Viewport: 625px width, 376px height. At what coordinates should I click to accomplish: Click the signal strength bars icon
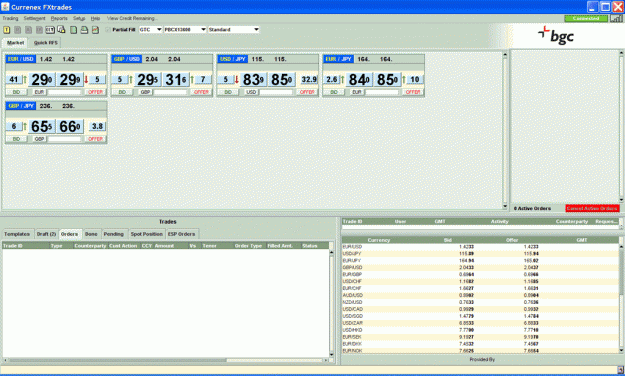coord(616,18)
